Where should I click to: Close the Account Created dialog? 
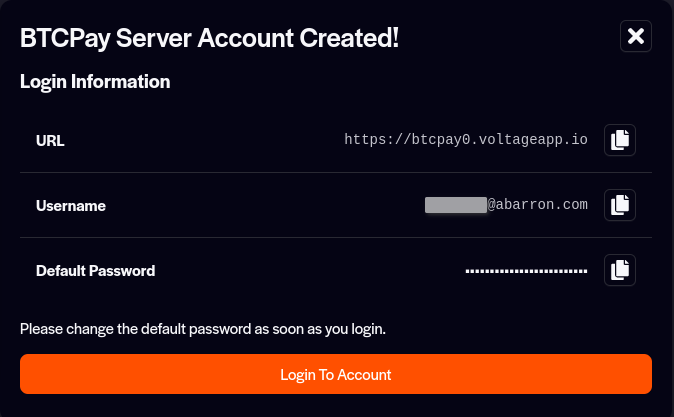636,36
